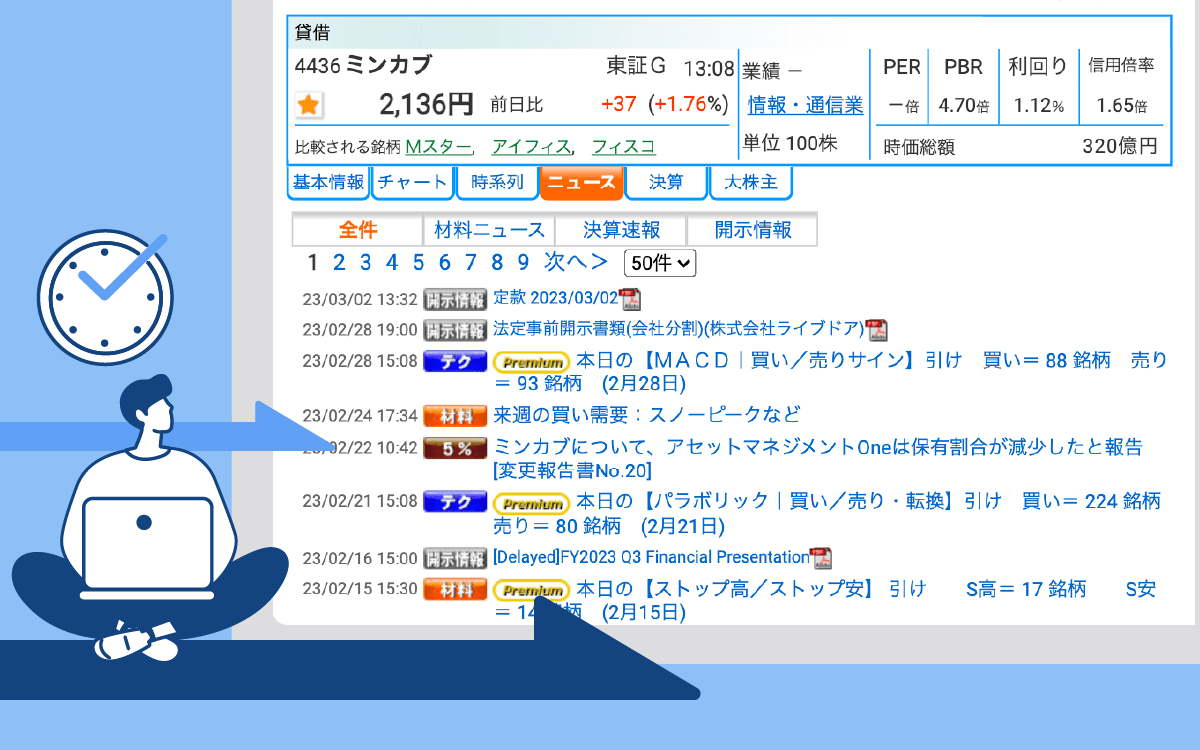Click Premium label on MACD headline
The width and height of the screenshot is (1200, 750).
pyautogui.click(x=532, y=362)
